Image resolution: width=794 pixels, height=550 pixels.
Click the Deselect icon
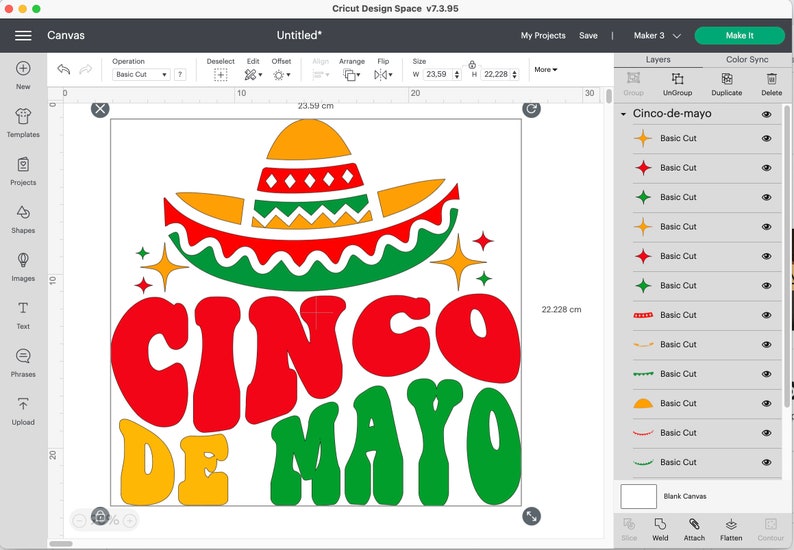tap(220, 75)
